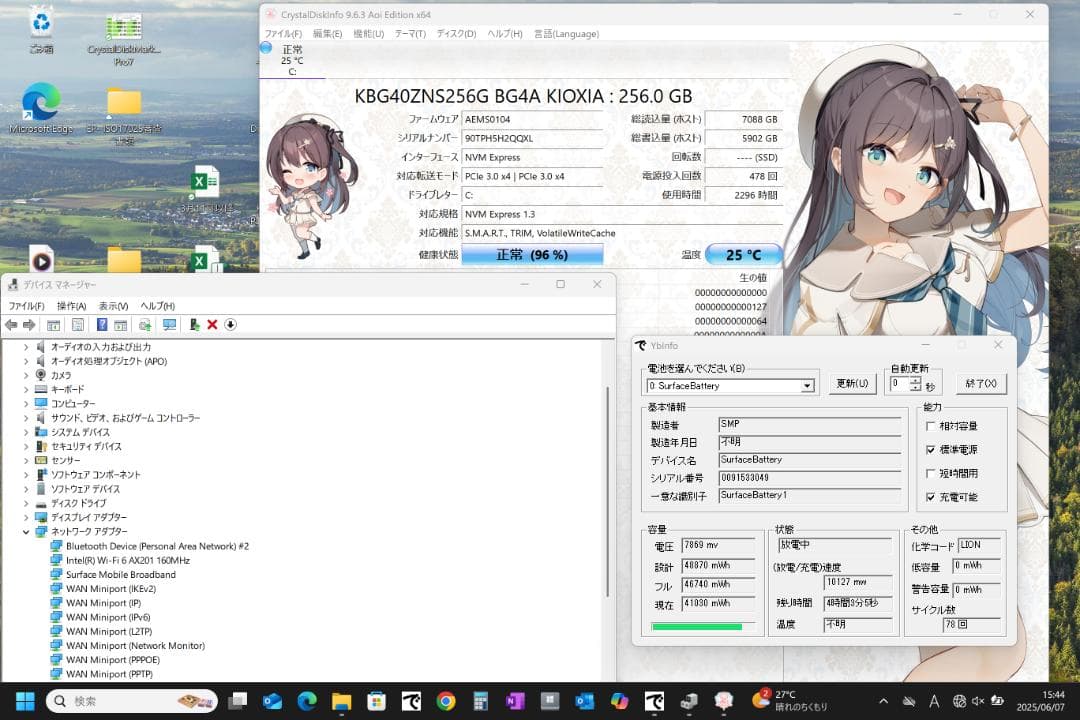Click the blue disk status circle in CrystalDiskInfo

click(x=266, y=48)
